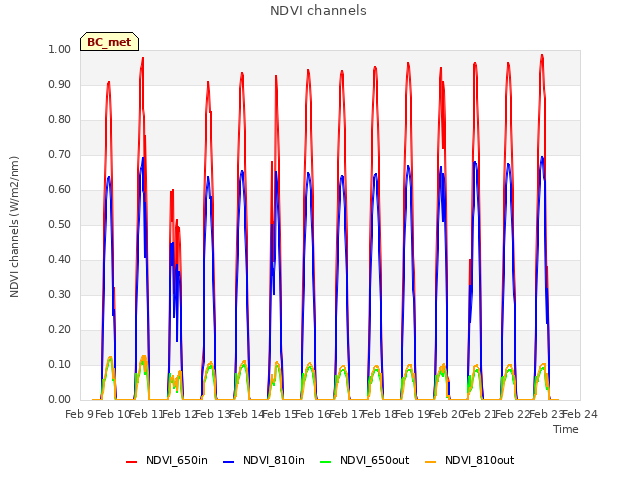The image size is (640, 480).
Task: Click the green NDVI_650out legend swatch
Action: pos(326,462)
